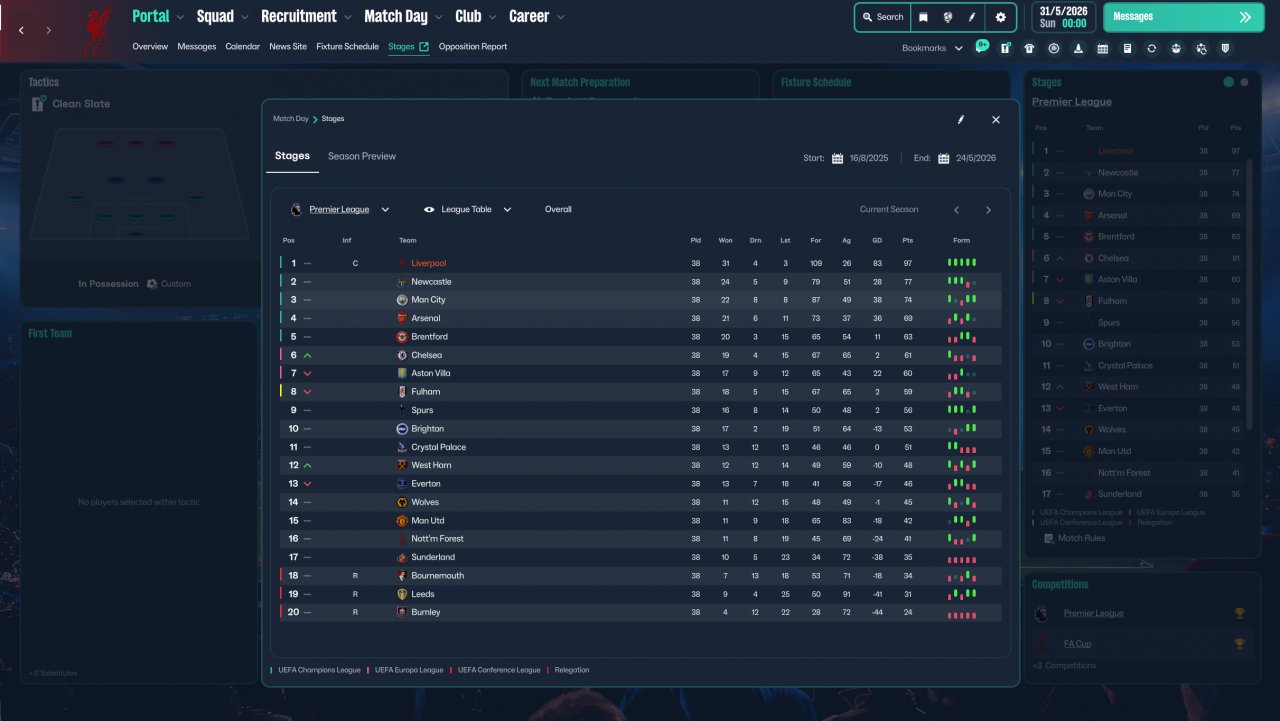The width and height of the screenshot is (1280, 721).
Task: Sort the table by Pts column header
Action: pyautogui.click(x=907, y=240)
